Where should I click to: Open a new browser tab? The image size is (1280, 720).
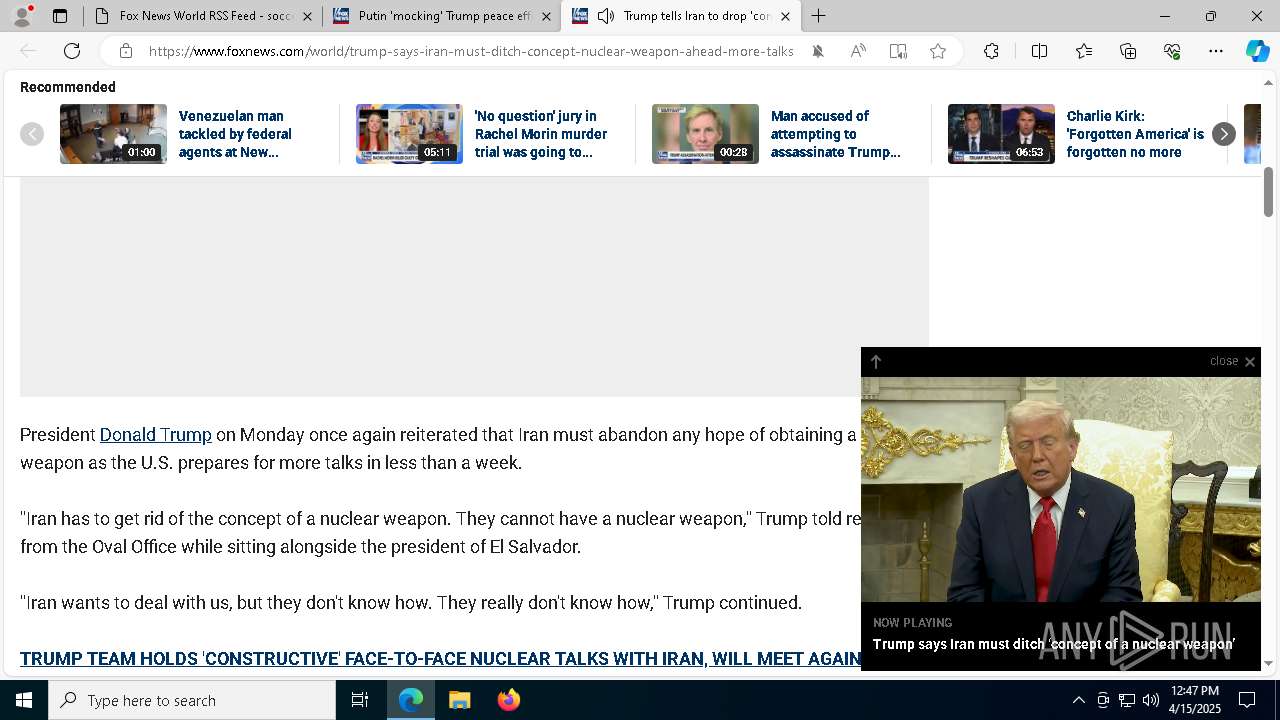(x=819, y=16)
